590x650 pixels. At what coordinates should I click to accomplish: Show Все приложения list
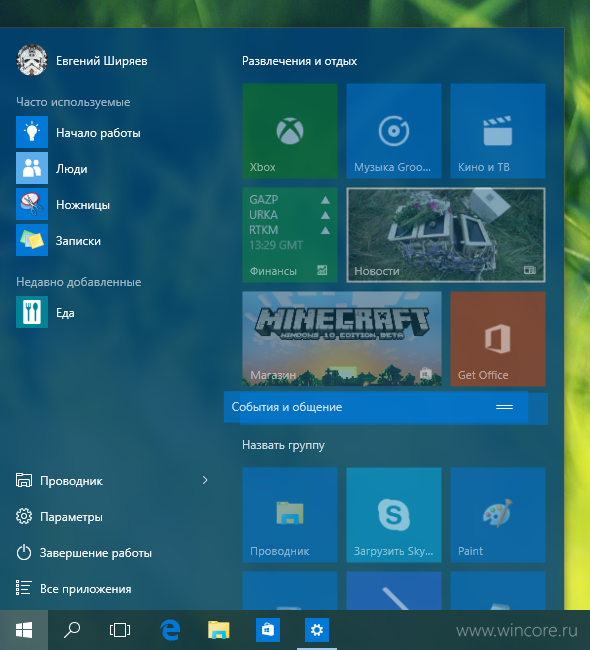coord(85,589)
